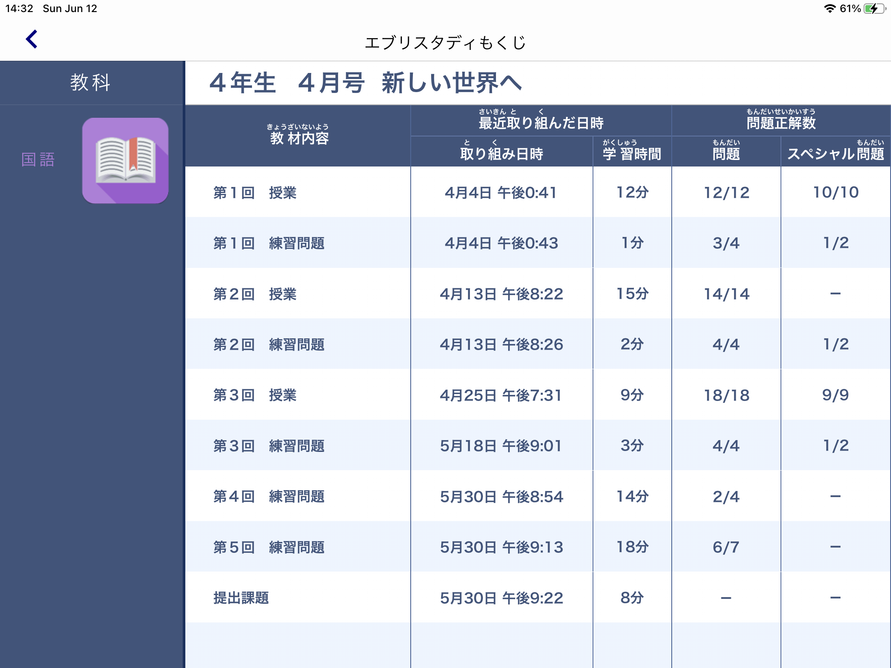Image resolution: width=891 pixels, height=668 pixels.
Task: Open the 国語 book icon
Action: pos(125,160)
